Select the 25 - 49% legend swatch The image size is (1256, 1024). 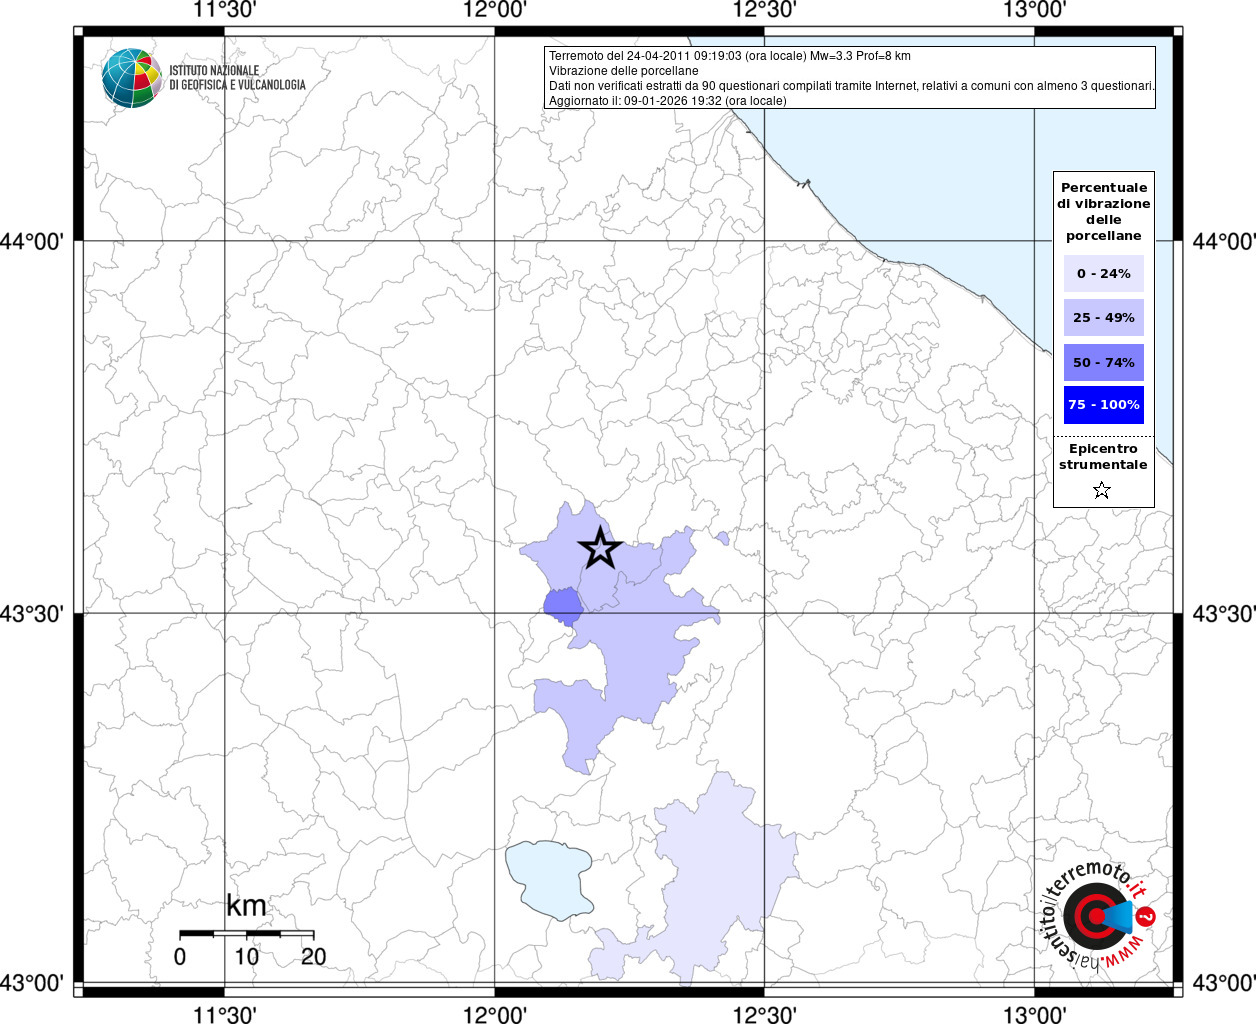click(x=1103, y=317)
